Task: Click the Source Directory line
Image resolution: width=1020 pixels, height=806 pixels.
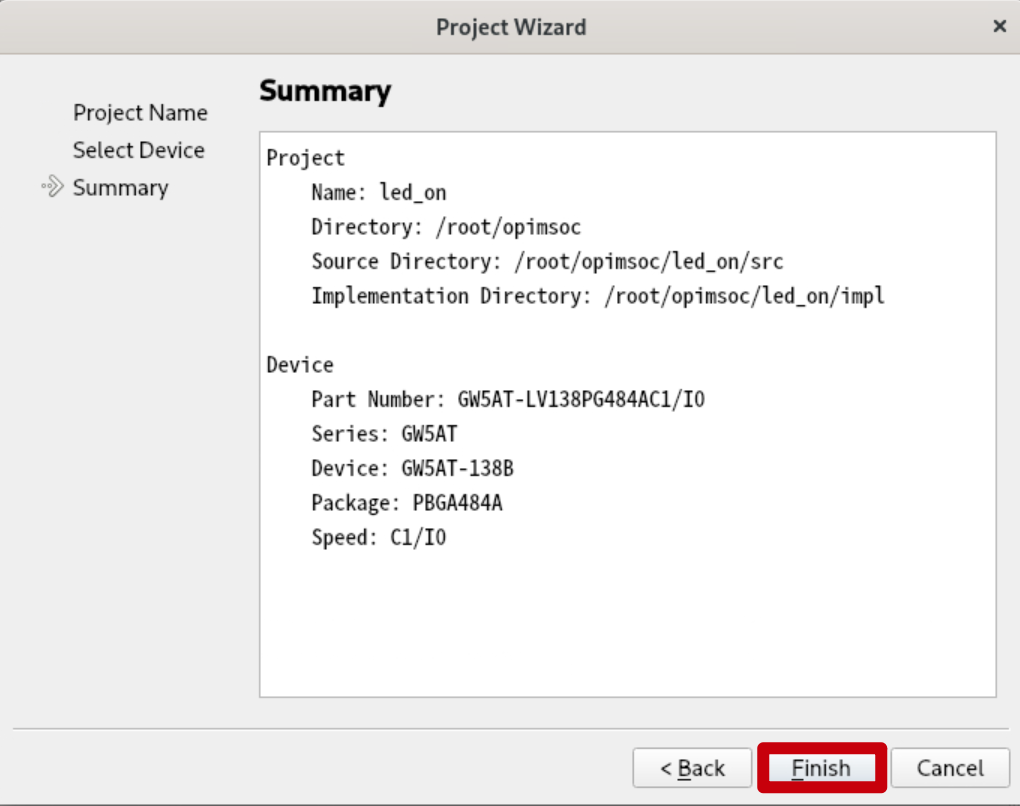Action: point(547,262)
